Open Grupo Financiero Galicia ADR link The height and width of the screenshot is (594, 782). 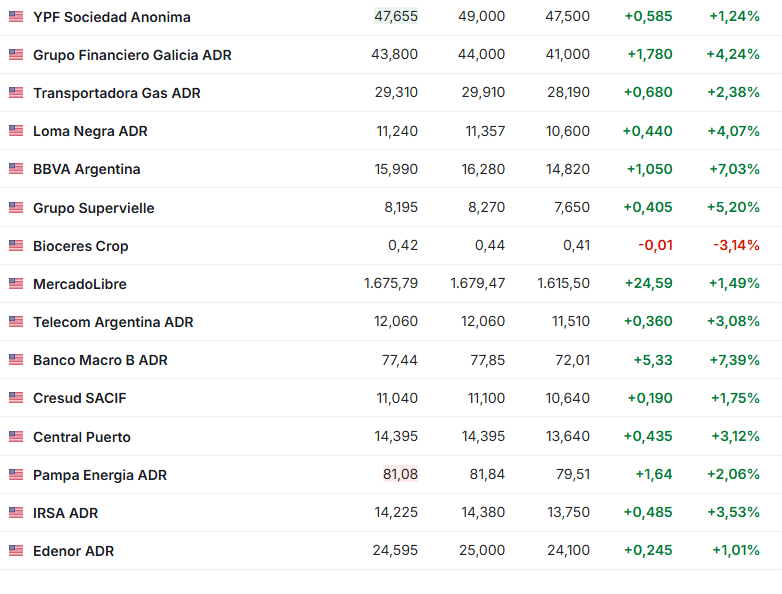[132, 55]
